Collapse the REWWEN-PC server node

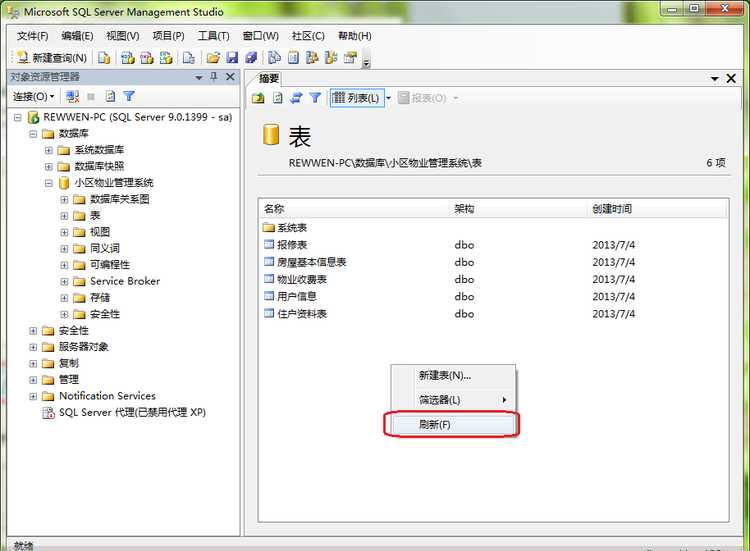18,117
